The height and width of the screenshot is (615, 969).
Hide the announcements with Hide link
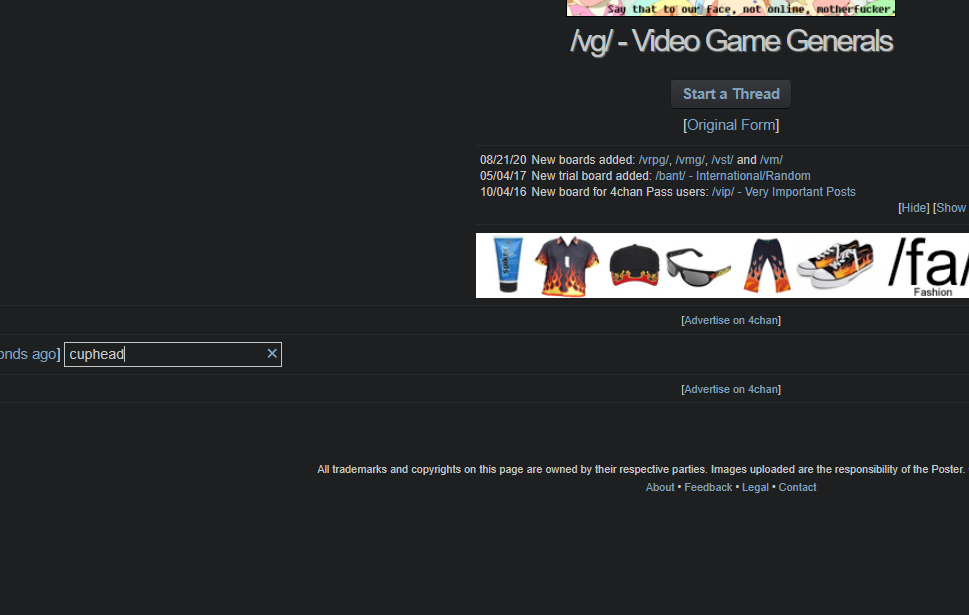pyautogui.click(x=913, y=208)
